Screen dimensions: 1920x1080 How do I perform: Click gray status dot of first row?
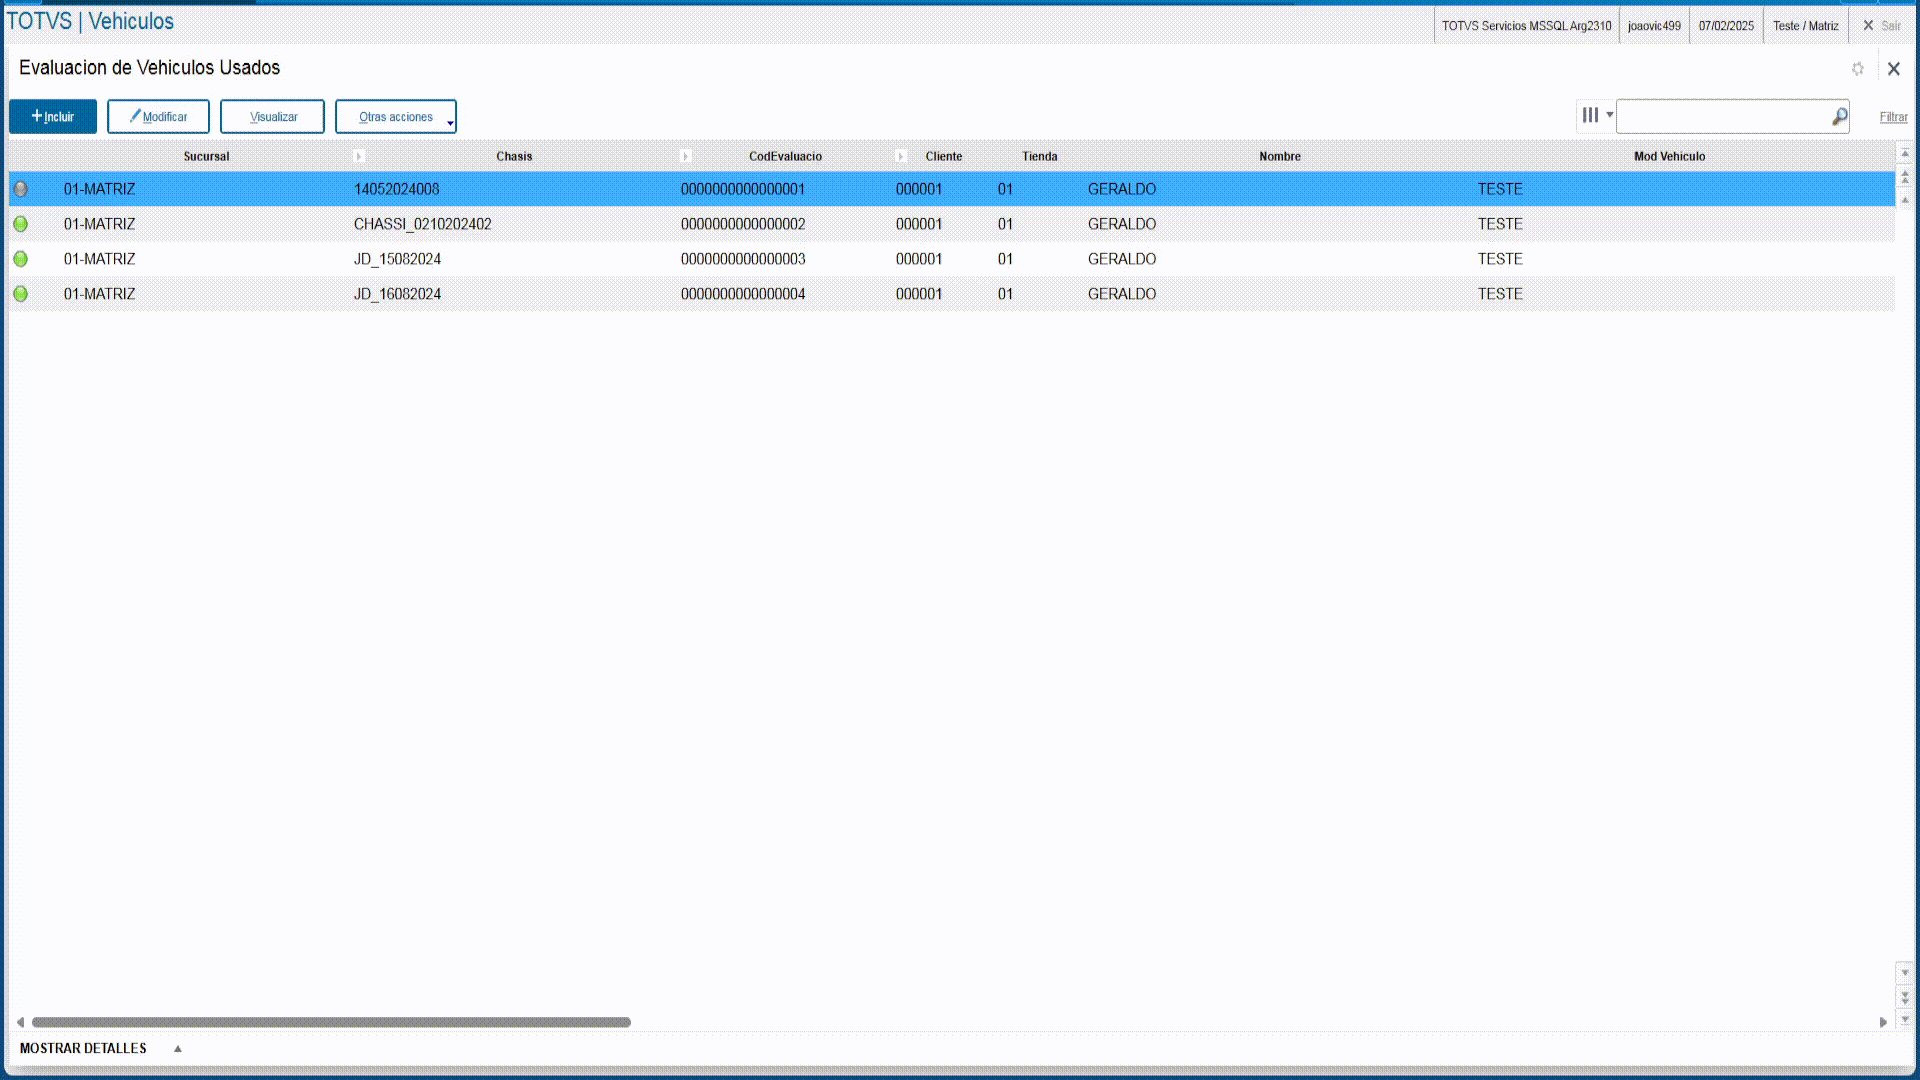tap(21, 189)
